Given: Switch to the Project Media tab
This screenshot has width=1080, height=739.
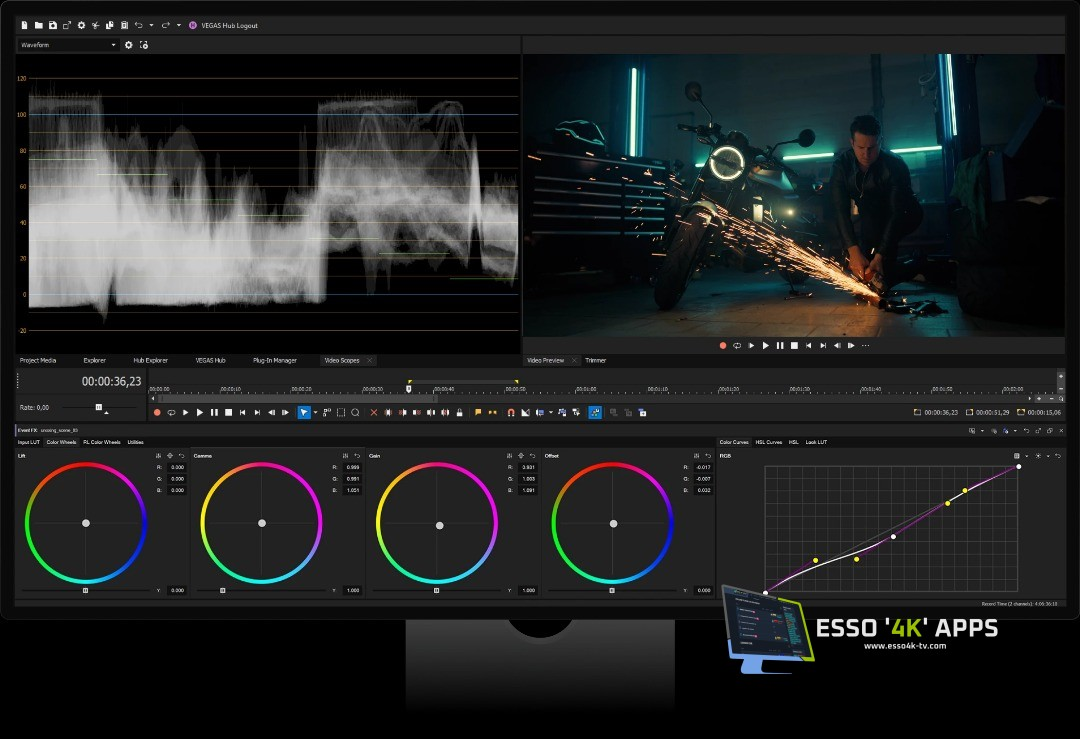Looking at the screenshot, I should (40, 360).
